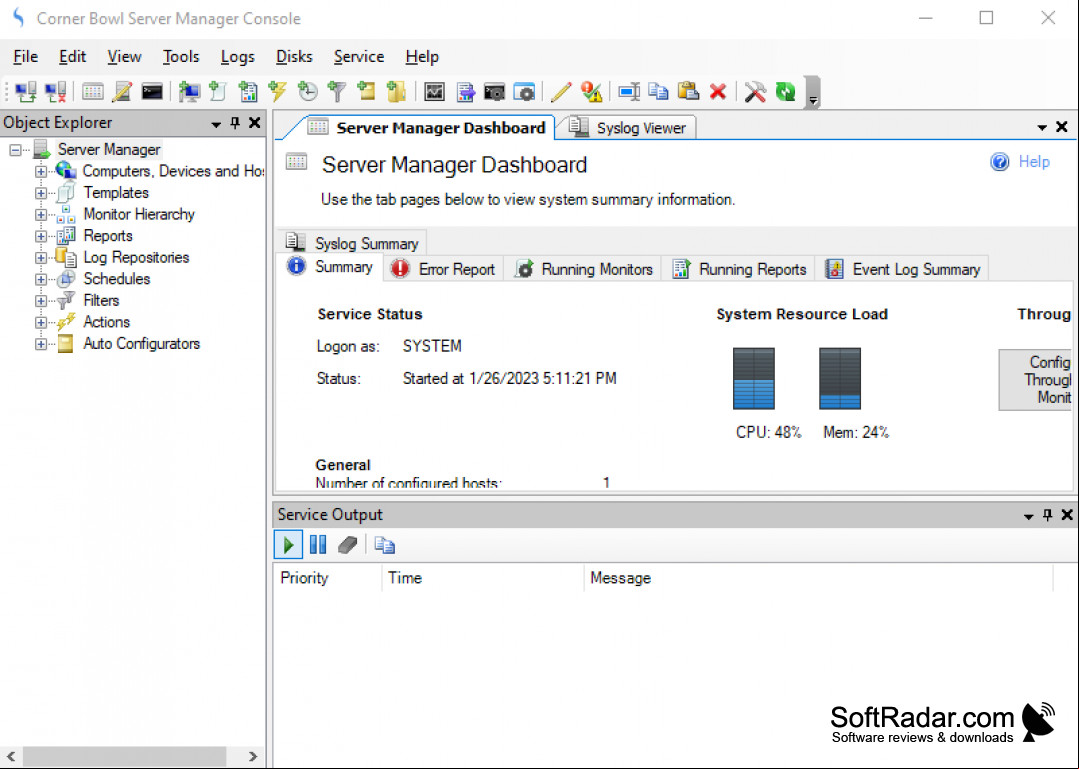Click the red X delete toolbar icon
Screen dimensions: 1079x769
tap(718, 91)
